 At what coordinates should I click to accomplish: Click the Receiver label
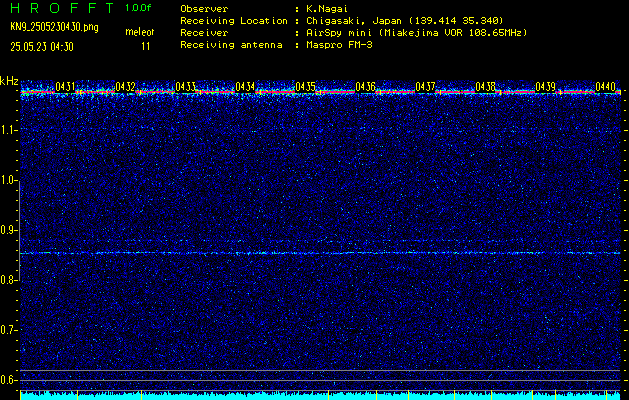coord(204,33)
